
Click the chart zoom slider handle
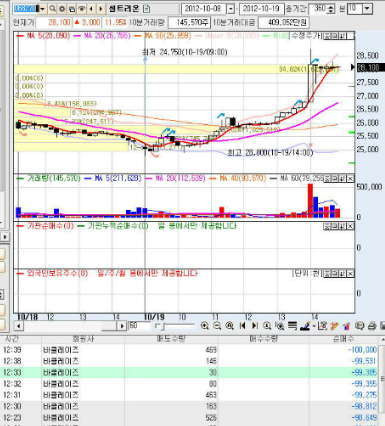[163, 326]
